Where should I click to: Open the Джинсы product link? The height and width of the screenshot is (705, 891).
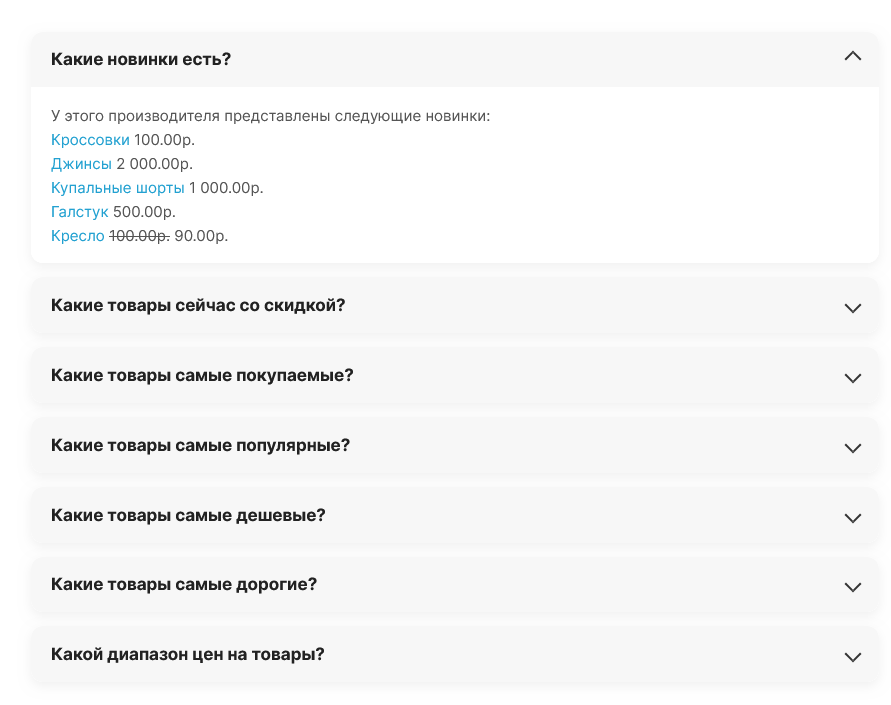coord(81,164)
